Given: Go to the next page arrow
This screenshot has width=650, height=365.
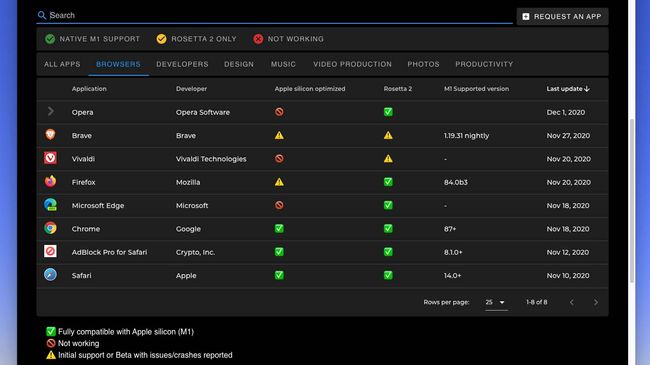Looking at the screenshot, I should [596, 302].
